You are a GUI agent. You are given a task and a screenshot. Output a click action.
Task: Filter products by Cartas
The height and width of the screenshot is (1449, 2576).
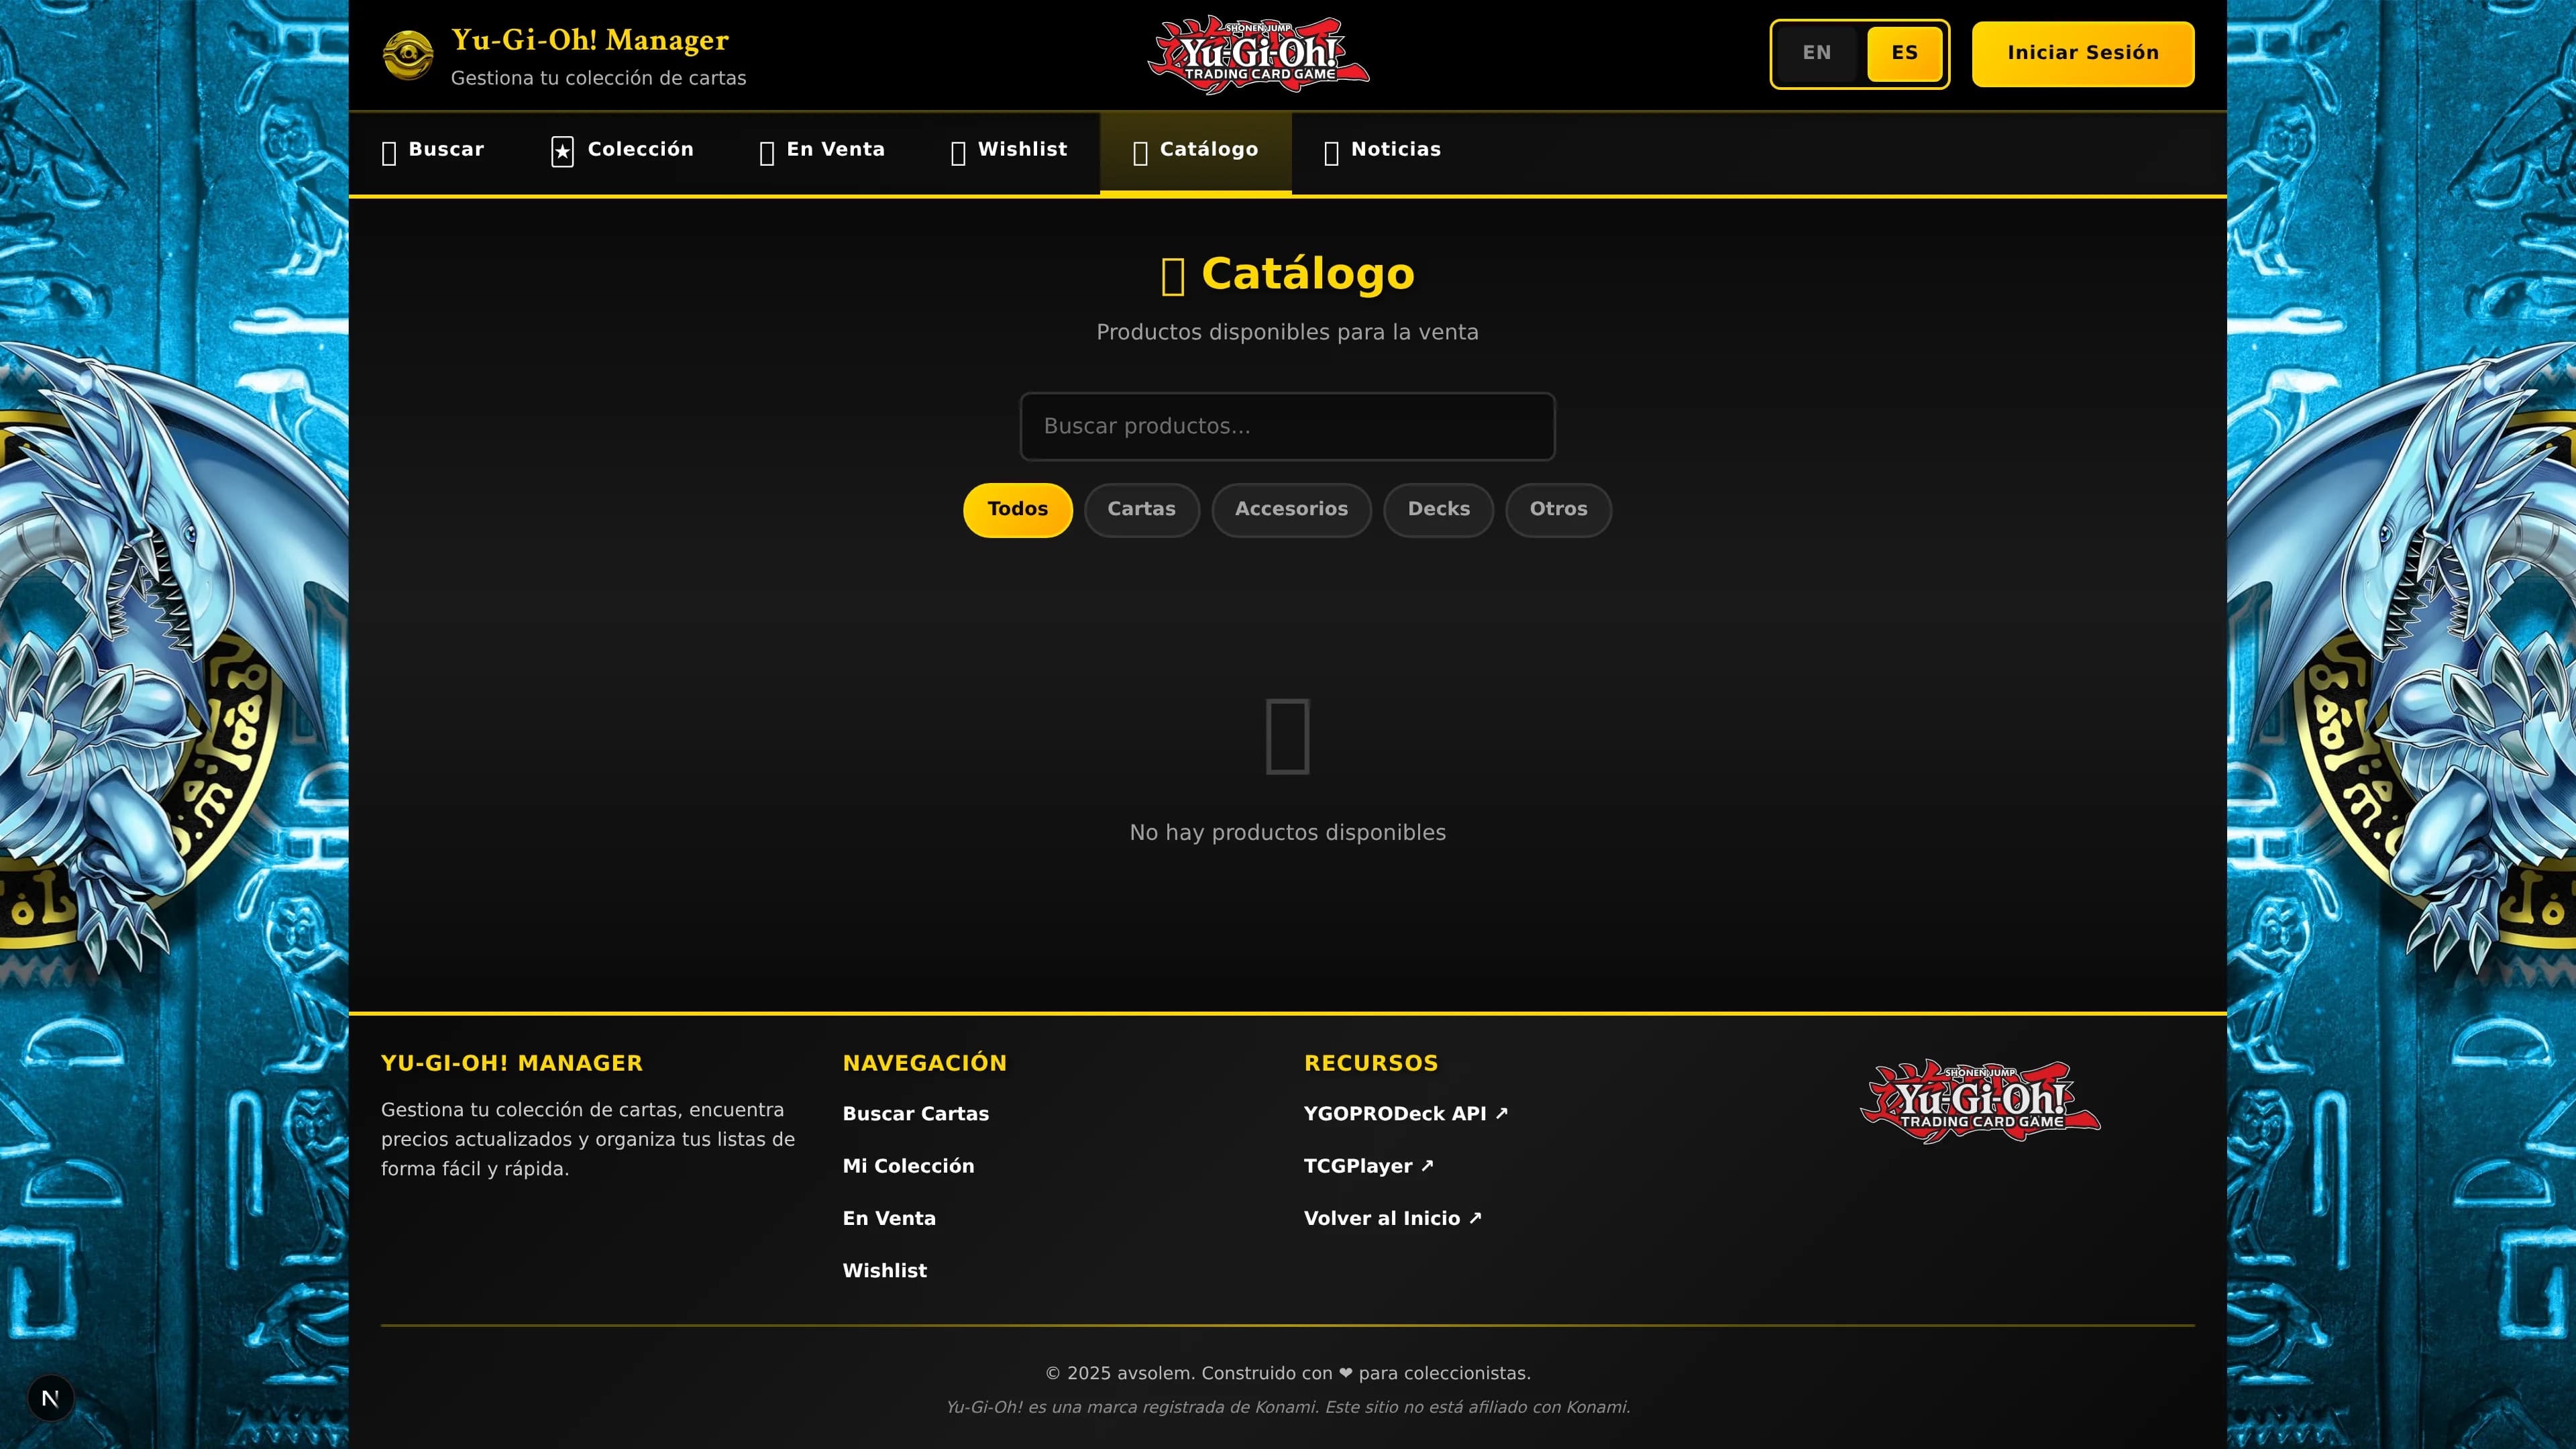coord(1141,510)
